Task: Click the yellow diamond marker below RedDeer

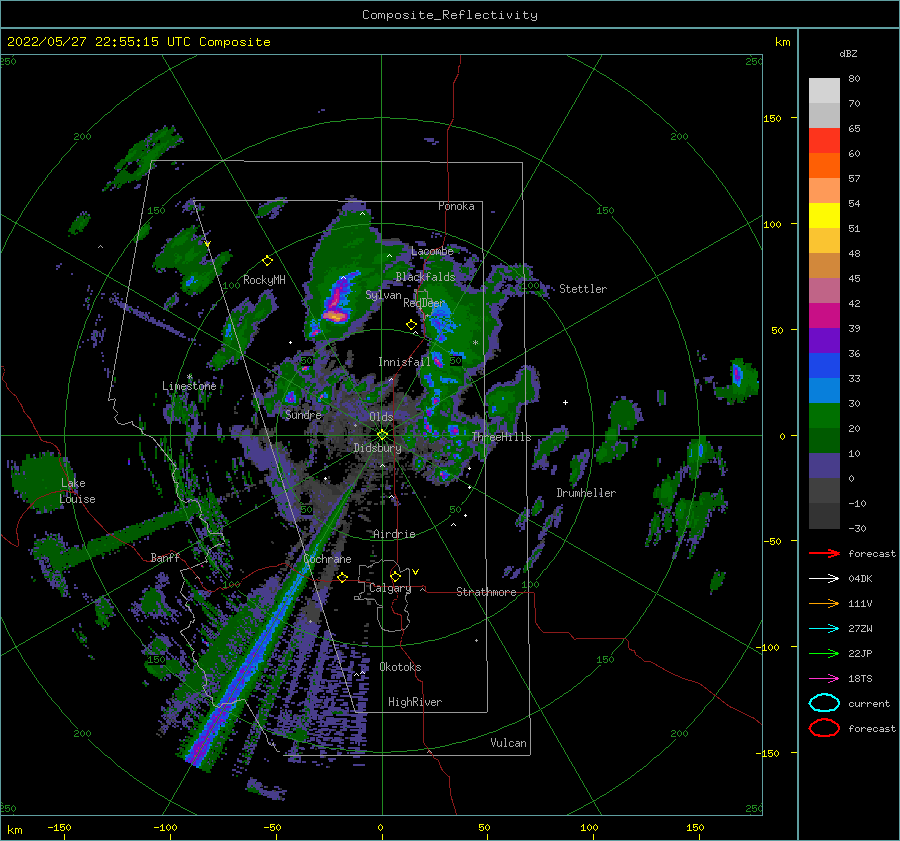Action: (411, 324)
